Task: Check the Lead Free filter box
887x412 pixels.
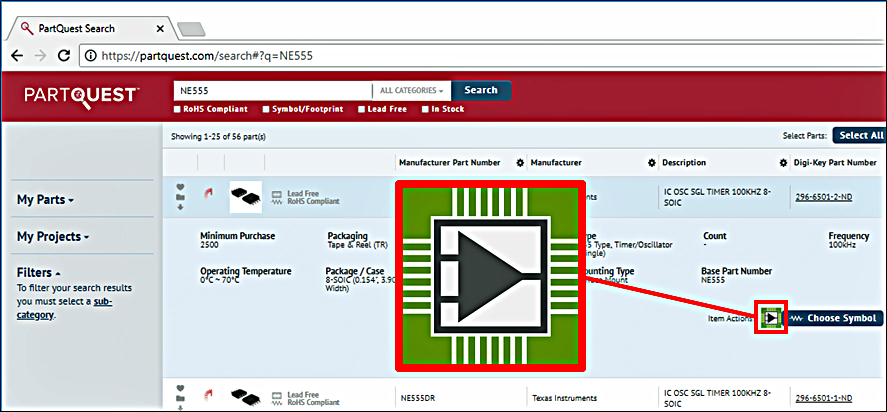Action: [x=361, y=109]
